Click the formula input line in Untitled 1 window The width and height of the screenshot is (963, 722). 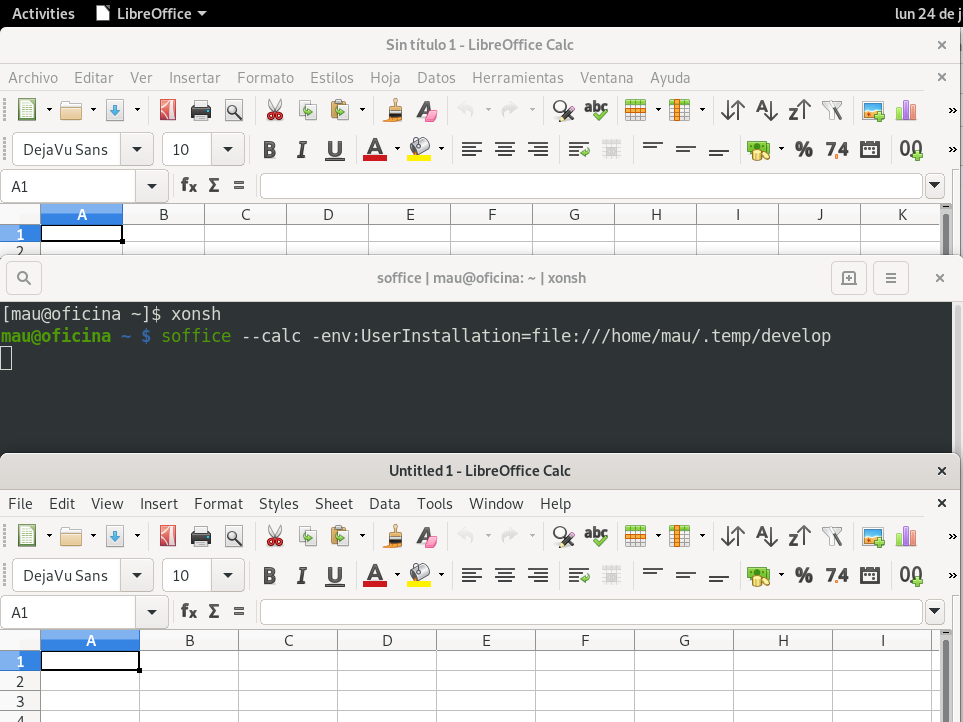590,612
